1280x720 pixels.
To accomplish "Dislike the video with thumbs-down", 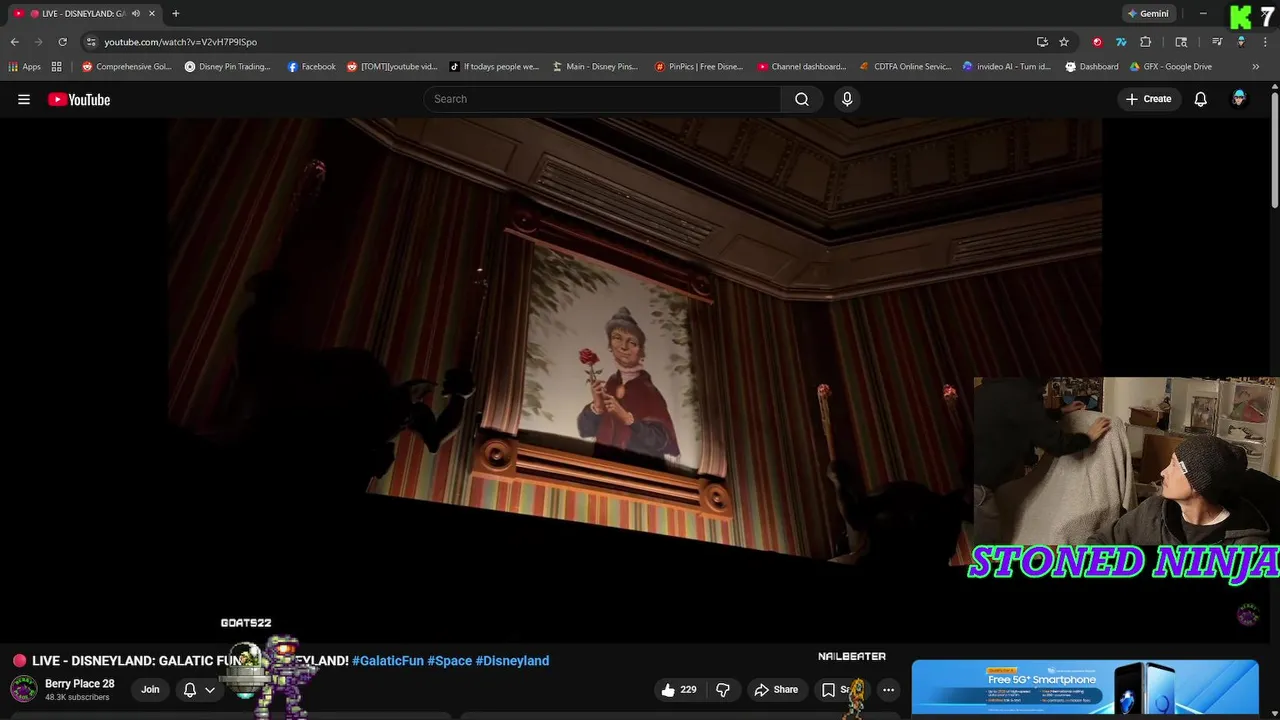I will click(723, 690).
